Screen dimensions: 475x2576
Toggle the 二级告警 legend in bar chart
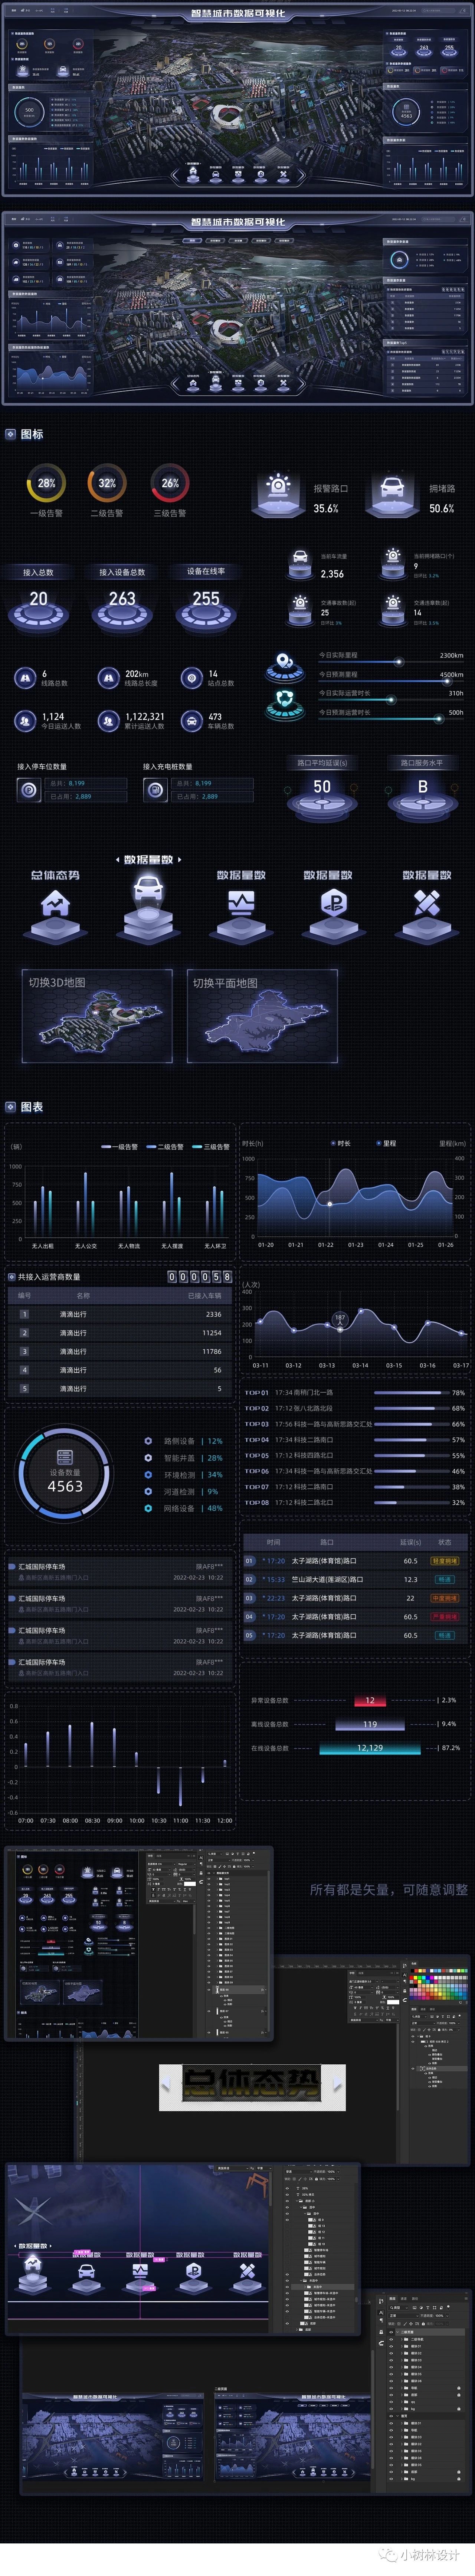[165, 1147]
